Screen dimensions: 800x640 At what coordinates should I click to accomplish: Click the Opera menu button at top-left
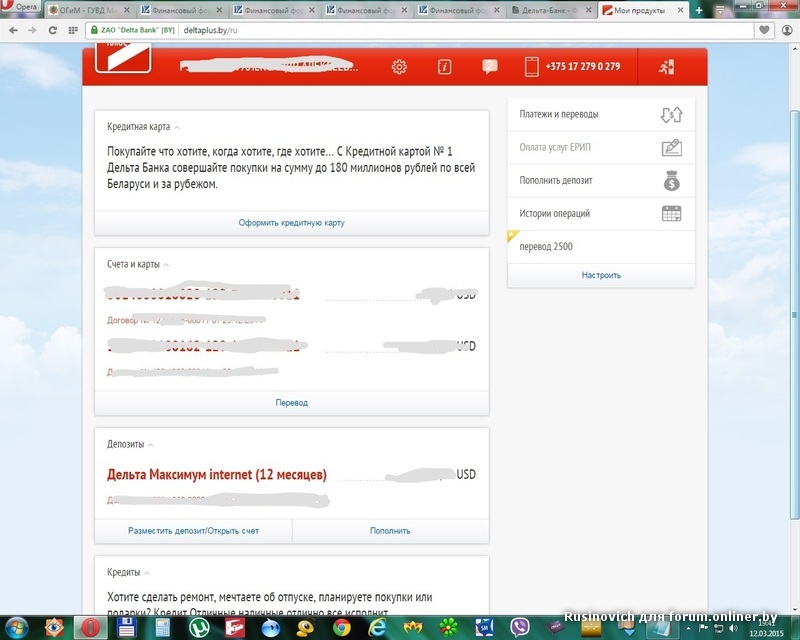click(20, 7)
